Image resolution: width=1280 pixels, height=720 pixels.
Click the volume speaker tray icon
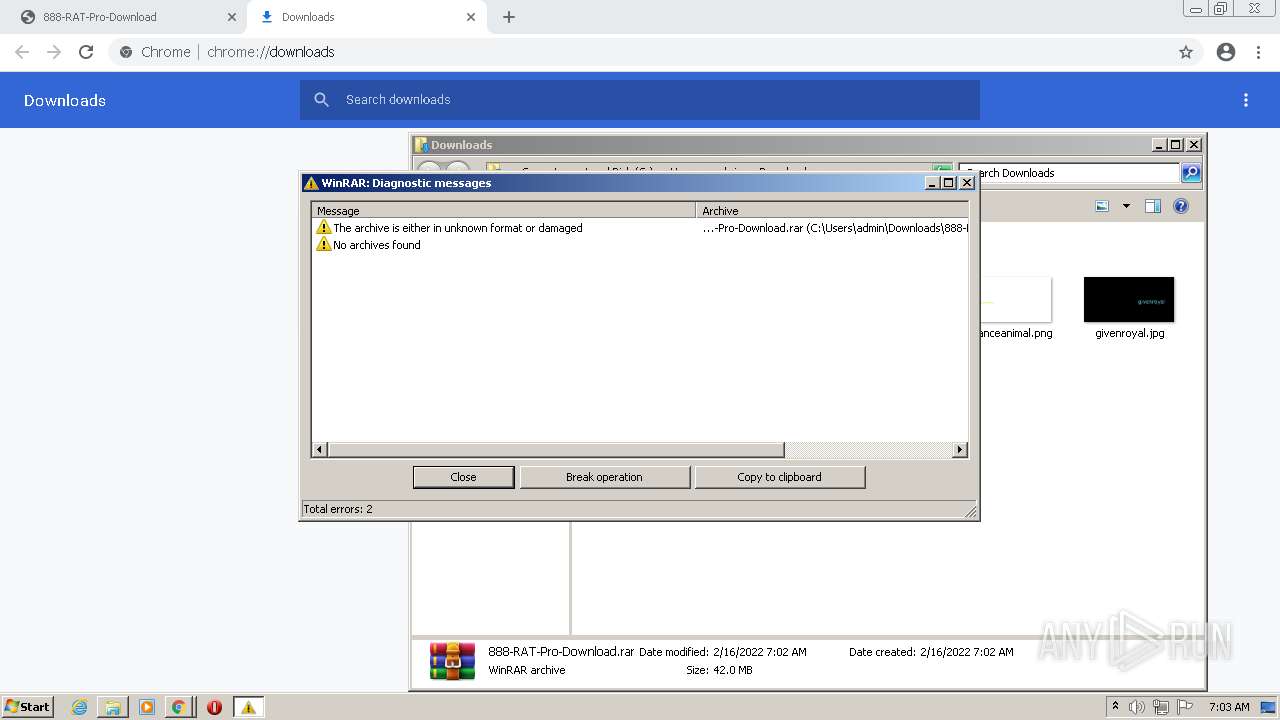[1137, 707]
